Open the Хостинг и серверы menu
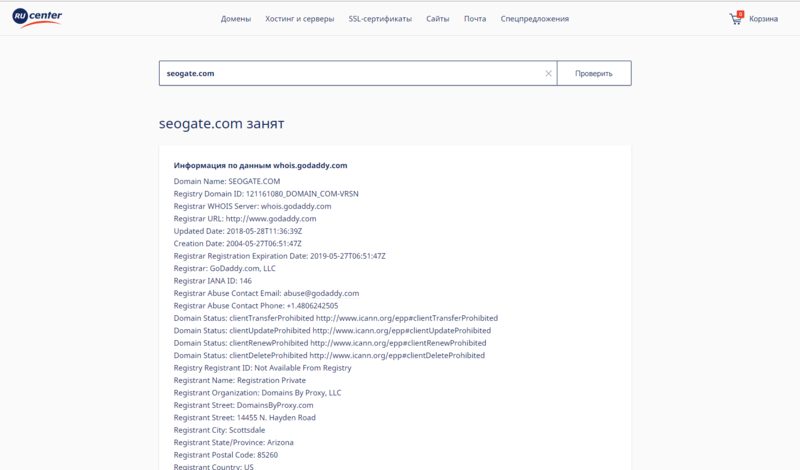Image resolution: width=800 pixels, height=470 pixels. pyautogui.click(x=301, y=19)
